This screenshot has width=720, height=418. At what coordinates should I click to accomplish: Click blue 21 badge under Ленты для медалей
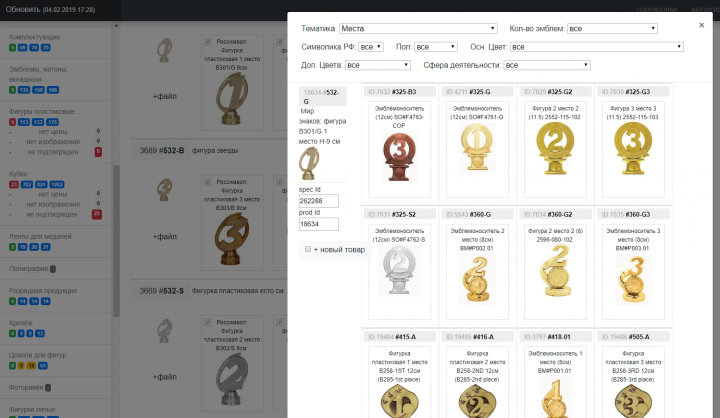point(45,247)
